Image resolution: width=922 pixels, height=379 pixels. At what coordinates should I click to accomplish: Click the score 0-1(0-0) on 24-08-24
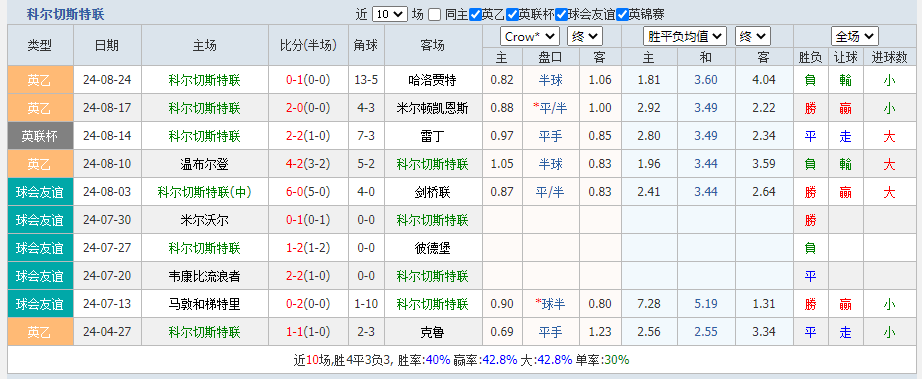point(308,80)
